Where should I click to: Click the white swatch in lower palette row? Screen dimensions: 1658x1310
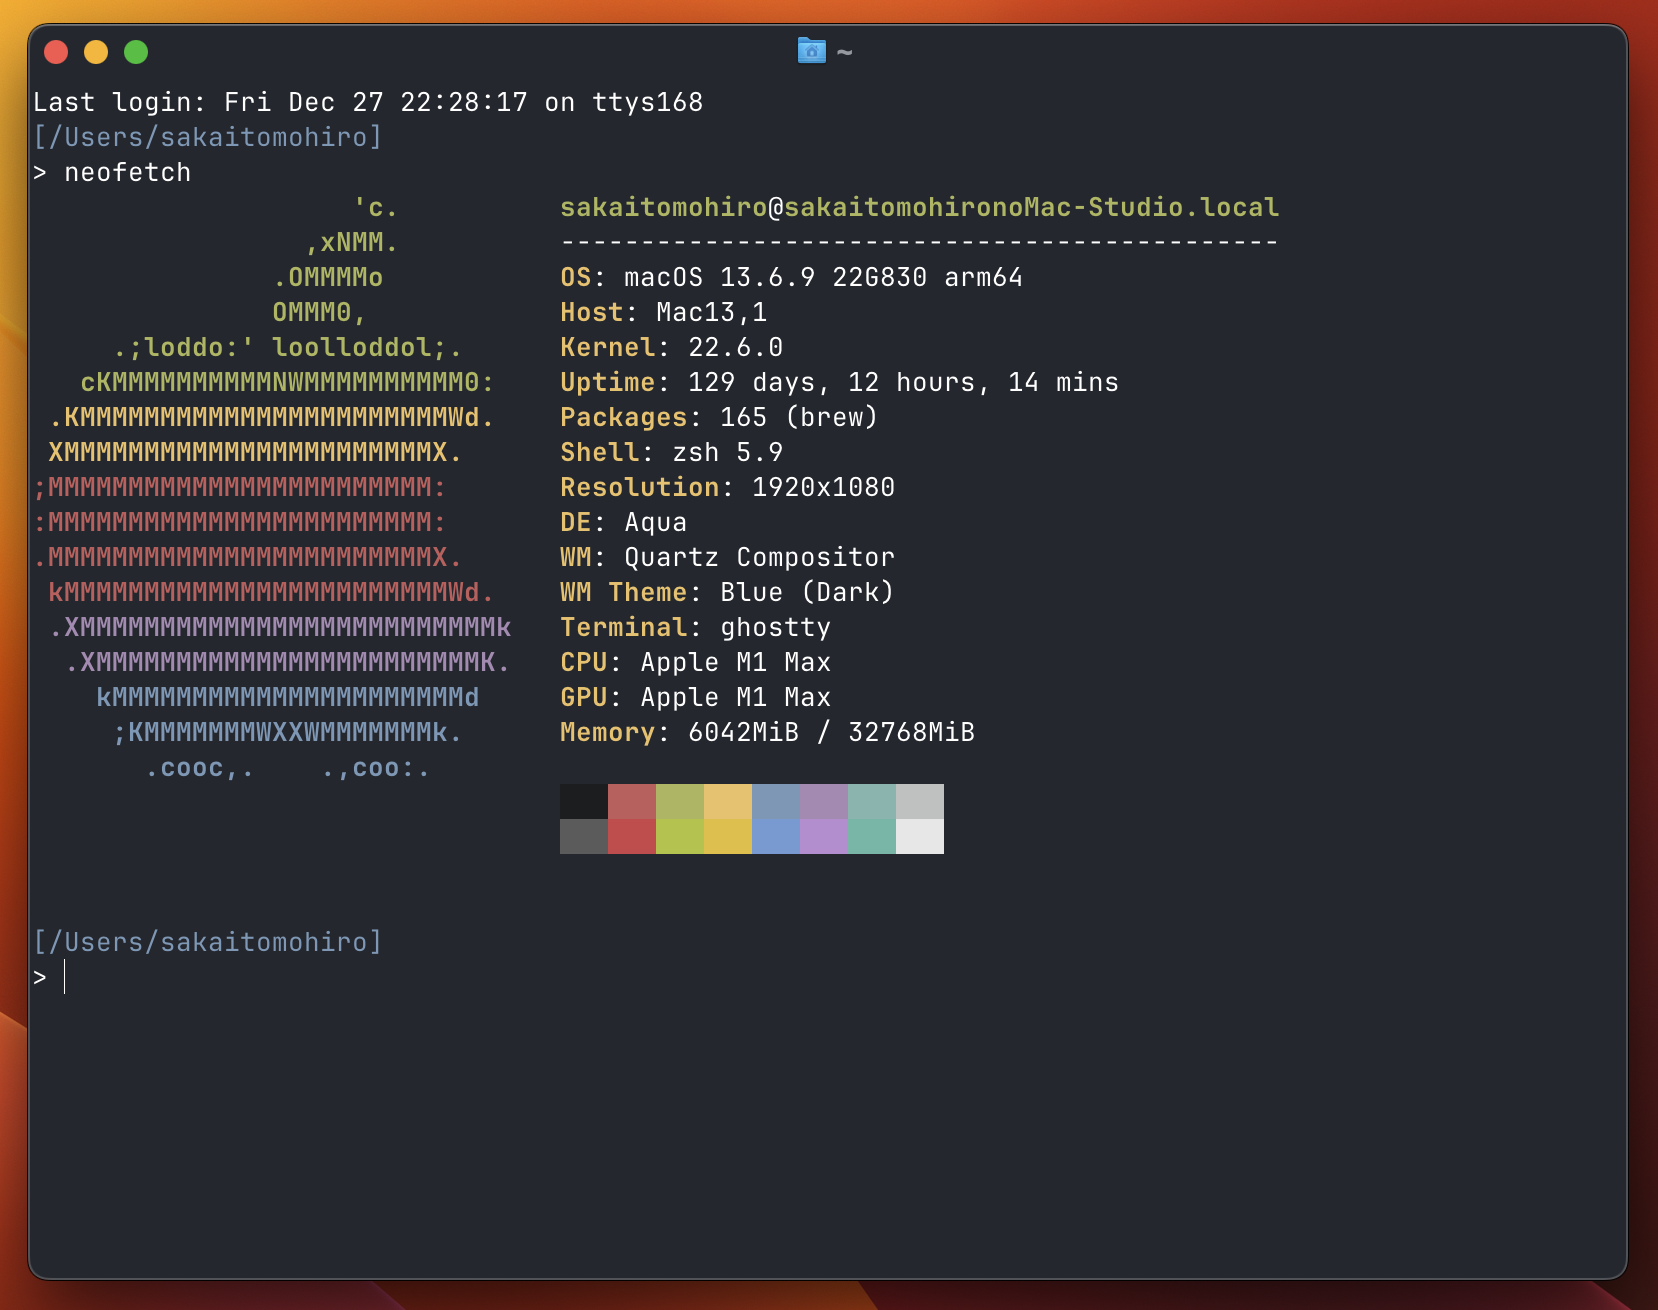point(920,837)
